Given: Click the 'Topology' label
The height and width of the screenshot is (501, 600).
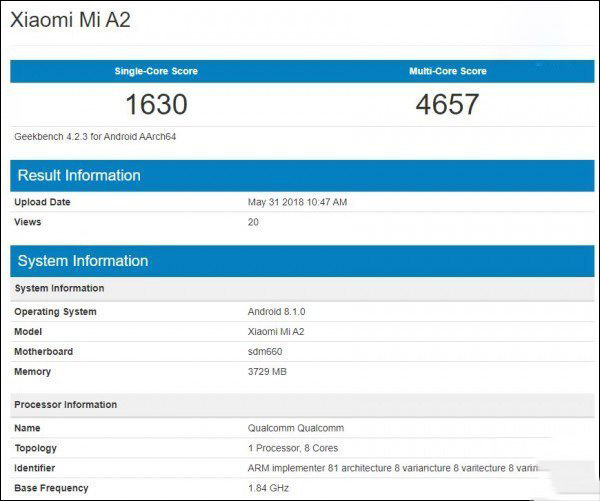Looking at the screenshot, I should tap(36, 448).
